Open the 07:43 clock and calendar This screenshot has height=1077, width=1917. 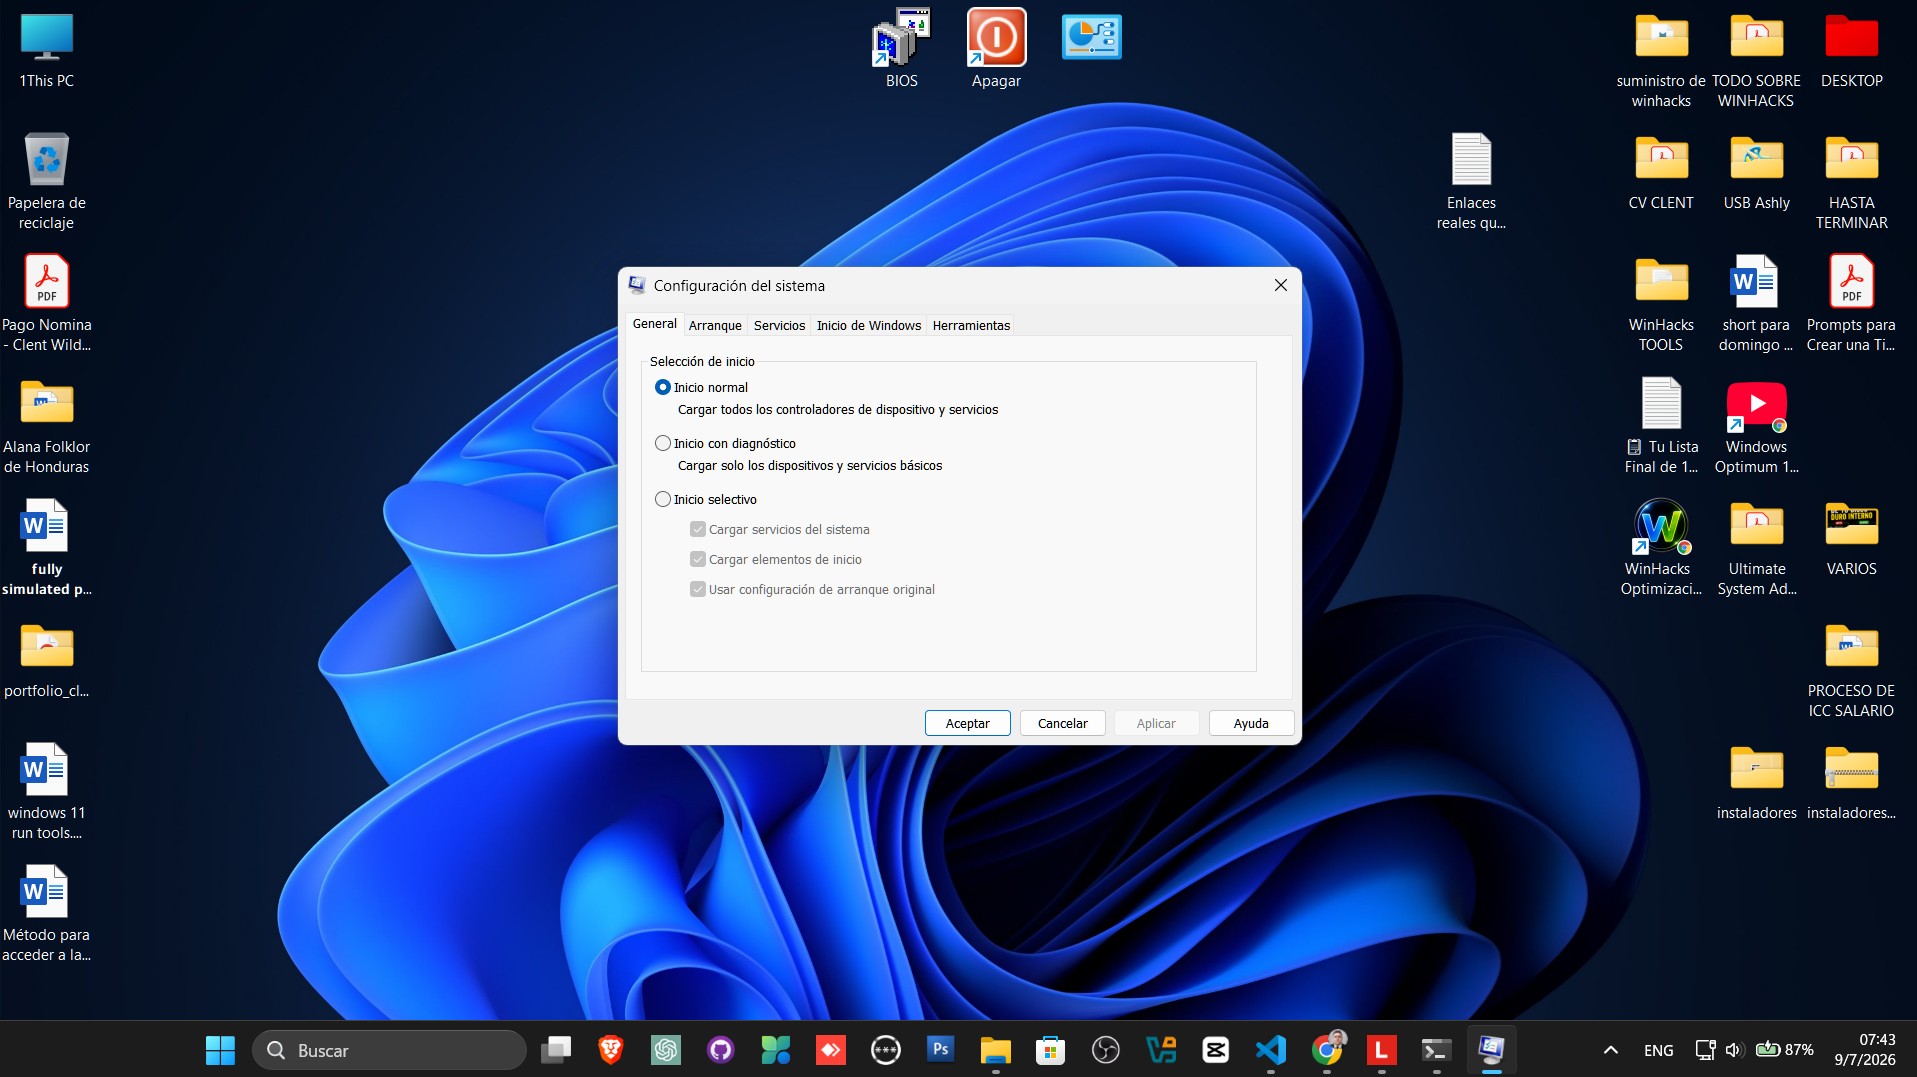1864,1050
